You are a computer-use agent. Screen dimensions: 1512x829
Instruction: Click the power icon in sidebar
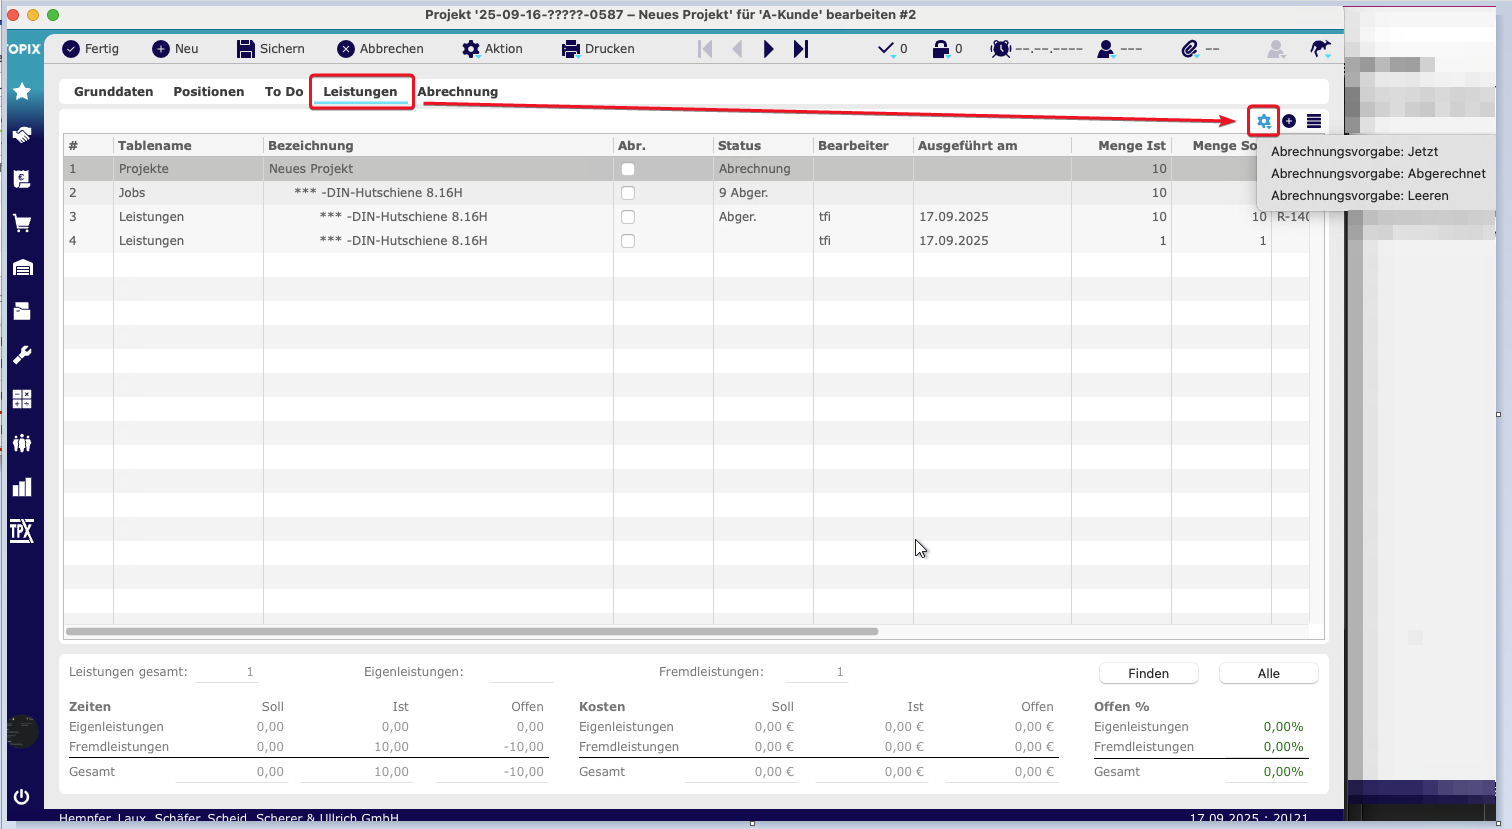pyautogui.click(x=22, y=797)
